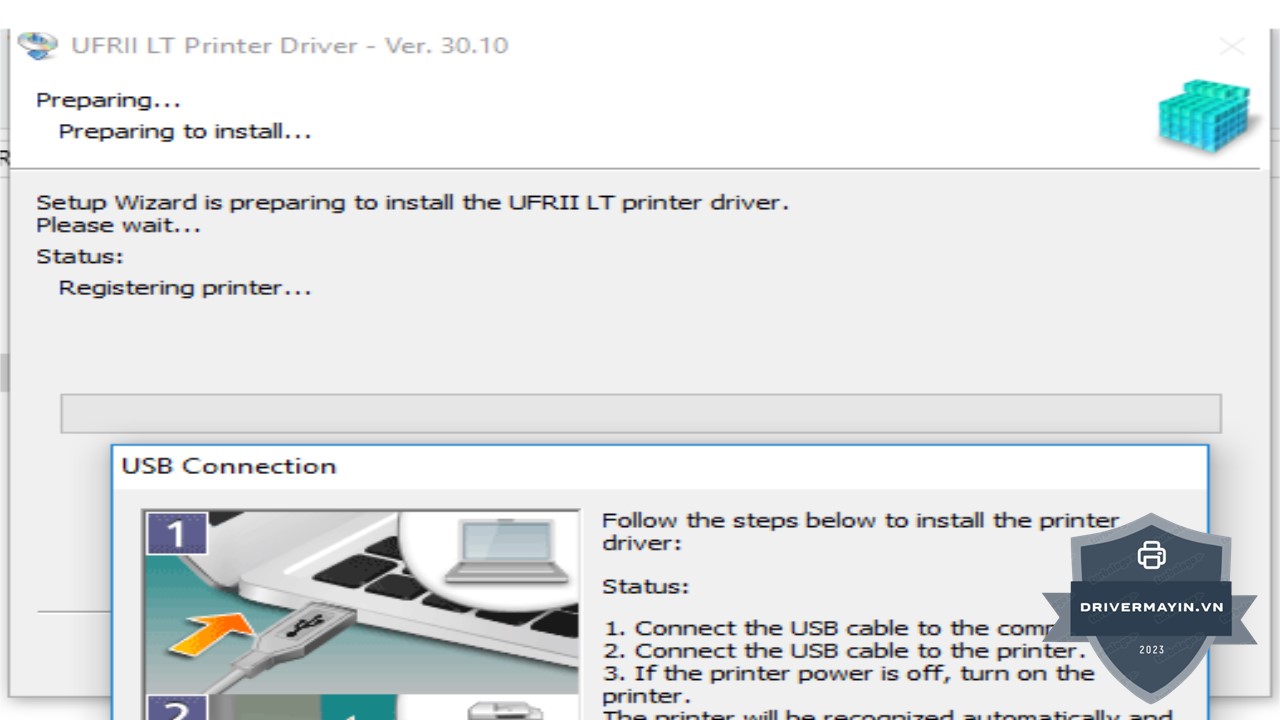
Task: Close the UFRII LT Printer Driver window
Action: [x=1232, y=46]
